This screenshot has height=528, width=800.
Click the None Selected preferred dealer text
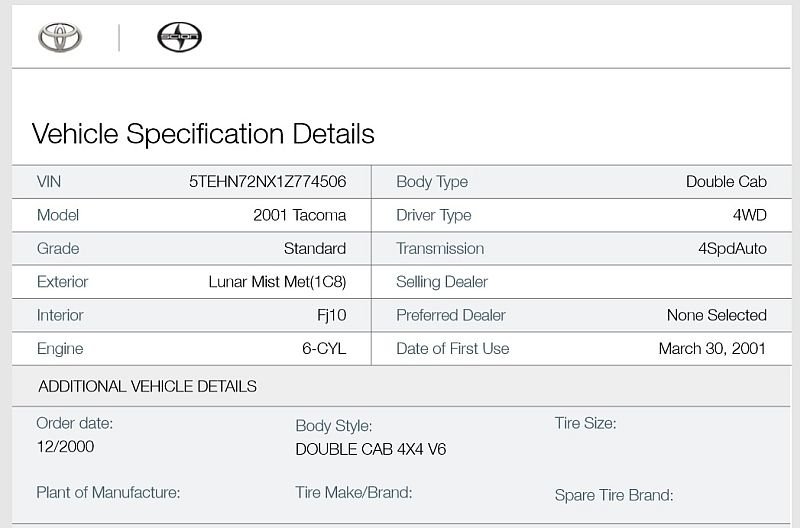(x=716, y=315)
